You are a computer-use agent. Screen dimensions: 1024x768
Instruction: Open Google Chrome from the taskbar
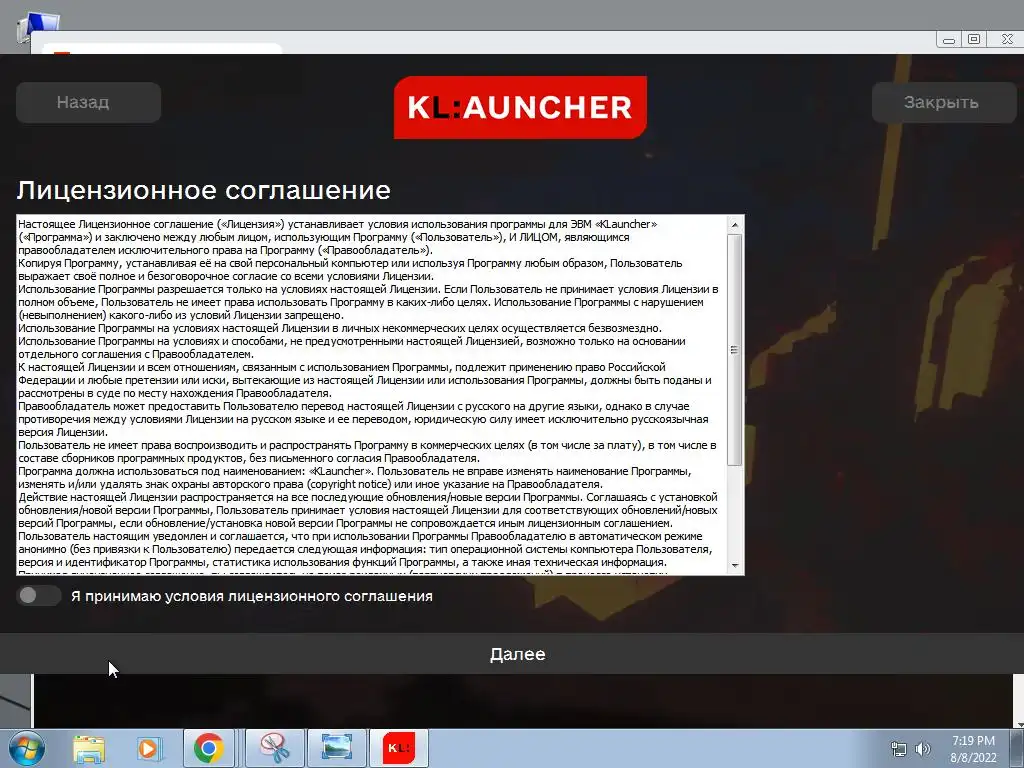pos(208,748)
